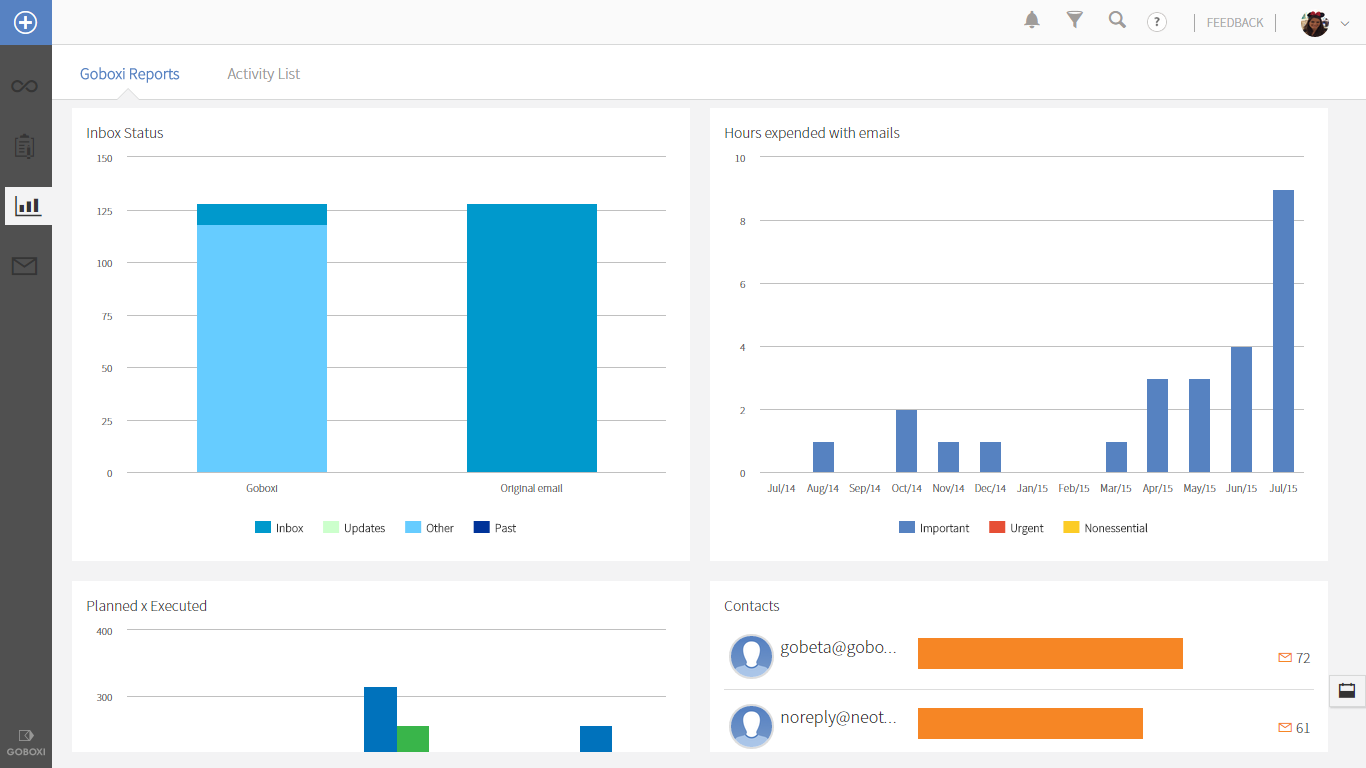Toggle the Inbox series in the legend
Screen dimensions: 1366x768
point(280,527)
